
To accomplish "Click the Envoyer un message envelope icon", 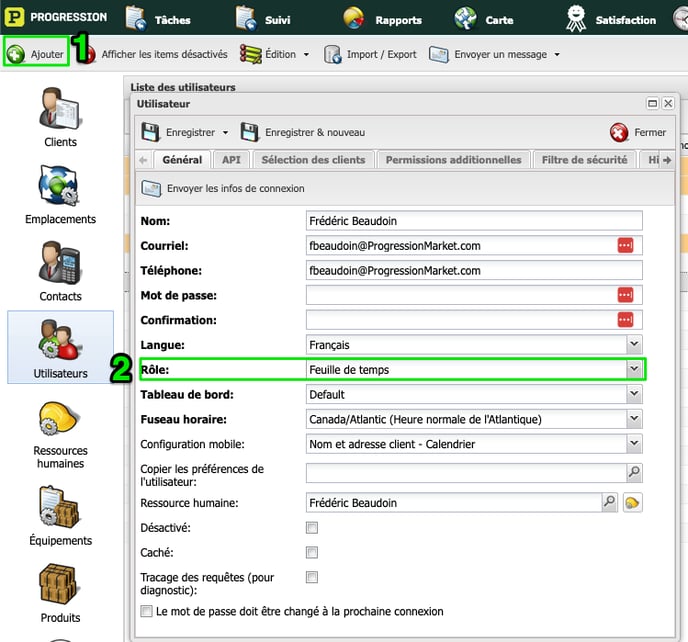I will 438,55.
